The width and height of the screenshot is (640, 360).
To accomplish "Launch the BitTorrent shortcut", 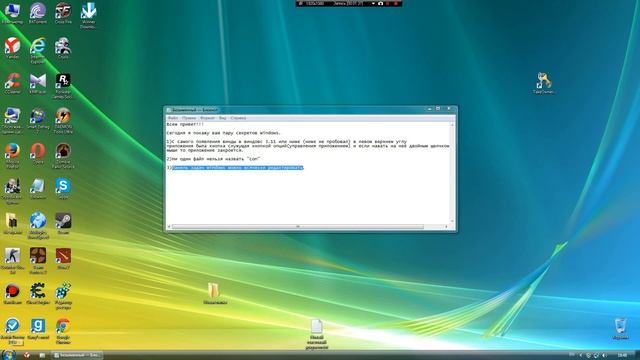I will tap(38, 13).
